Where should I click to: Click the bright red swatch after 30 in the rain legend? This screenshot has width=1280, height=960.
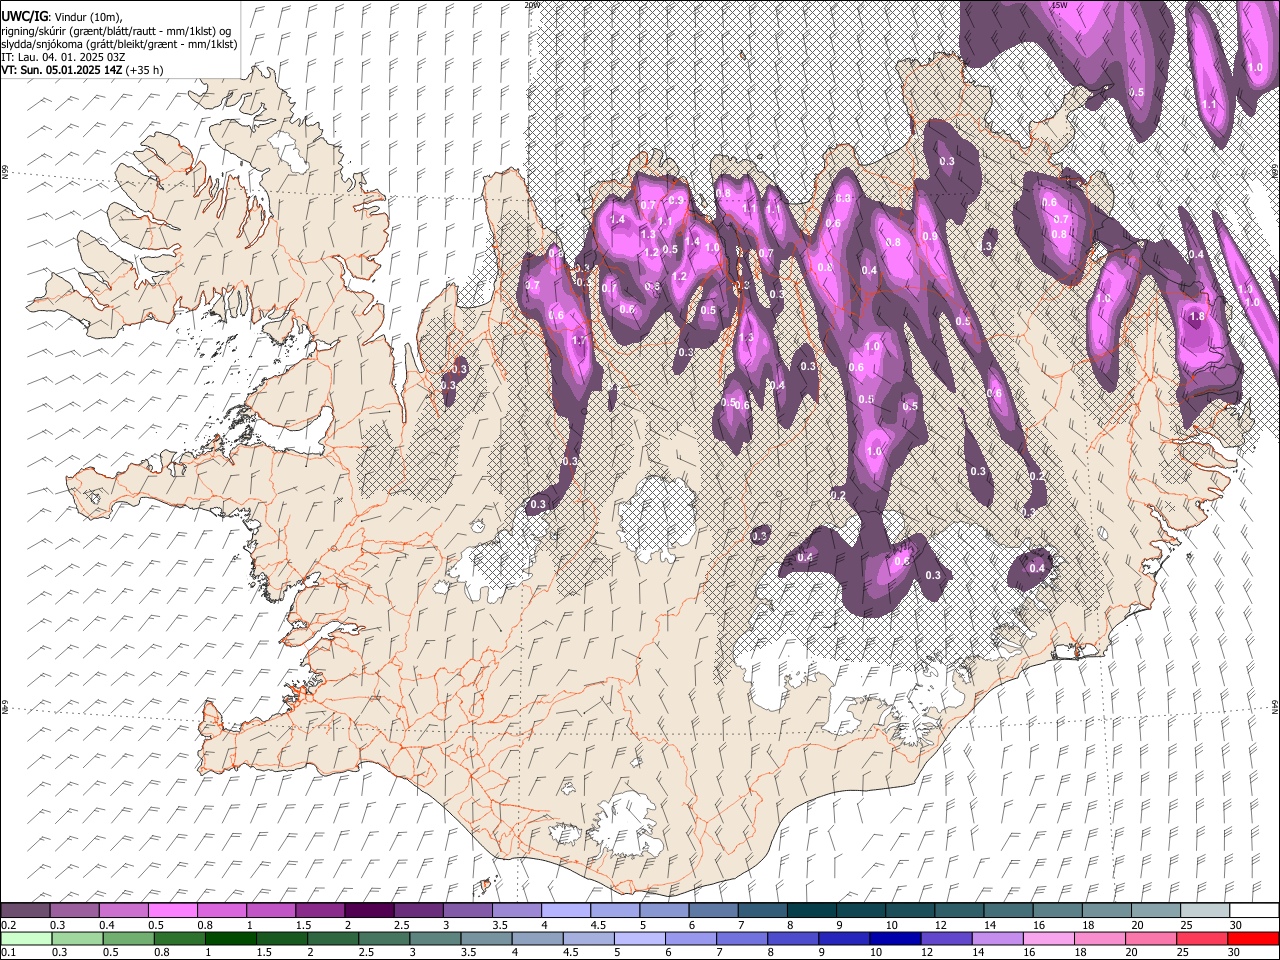[x=1254, y=938]
